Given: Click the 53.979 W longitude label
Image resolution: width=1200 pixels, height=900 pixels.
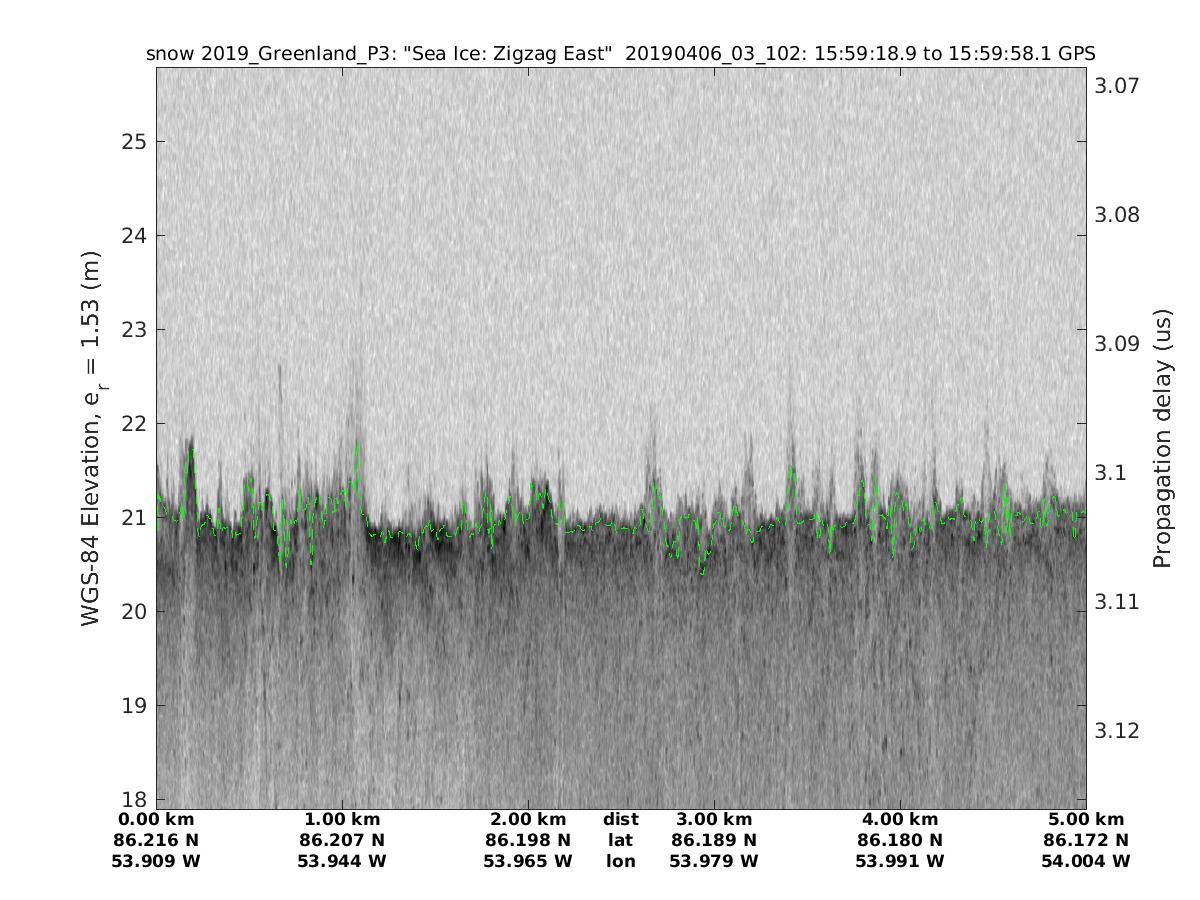Looking at the screenshot, I should tap(714, 861).
